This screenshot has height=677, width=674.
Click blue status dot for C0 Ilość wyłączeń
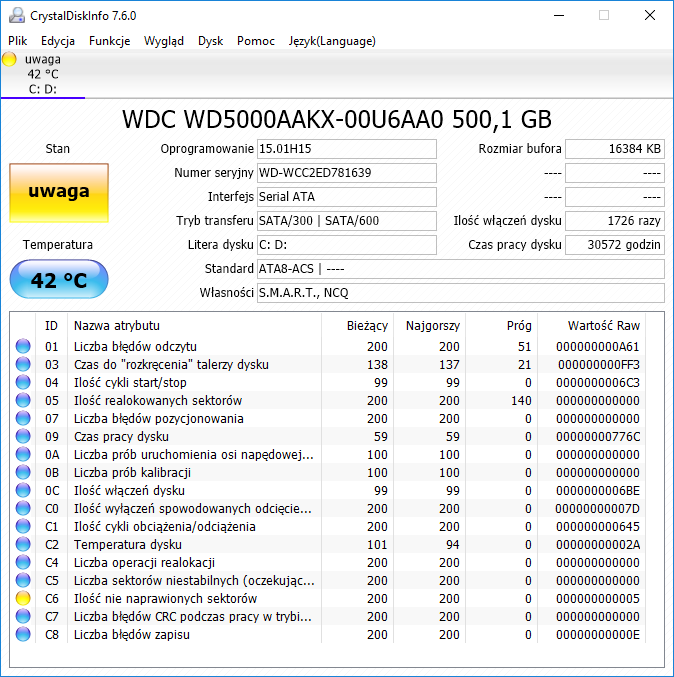point(23,509)
